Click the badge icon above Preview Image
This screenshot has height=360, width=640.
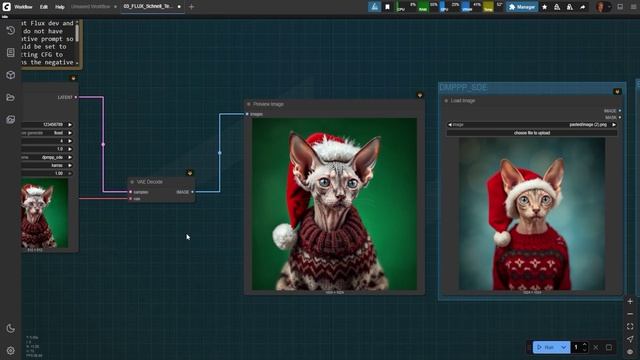click(420, 95)
